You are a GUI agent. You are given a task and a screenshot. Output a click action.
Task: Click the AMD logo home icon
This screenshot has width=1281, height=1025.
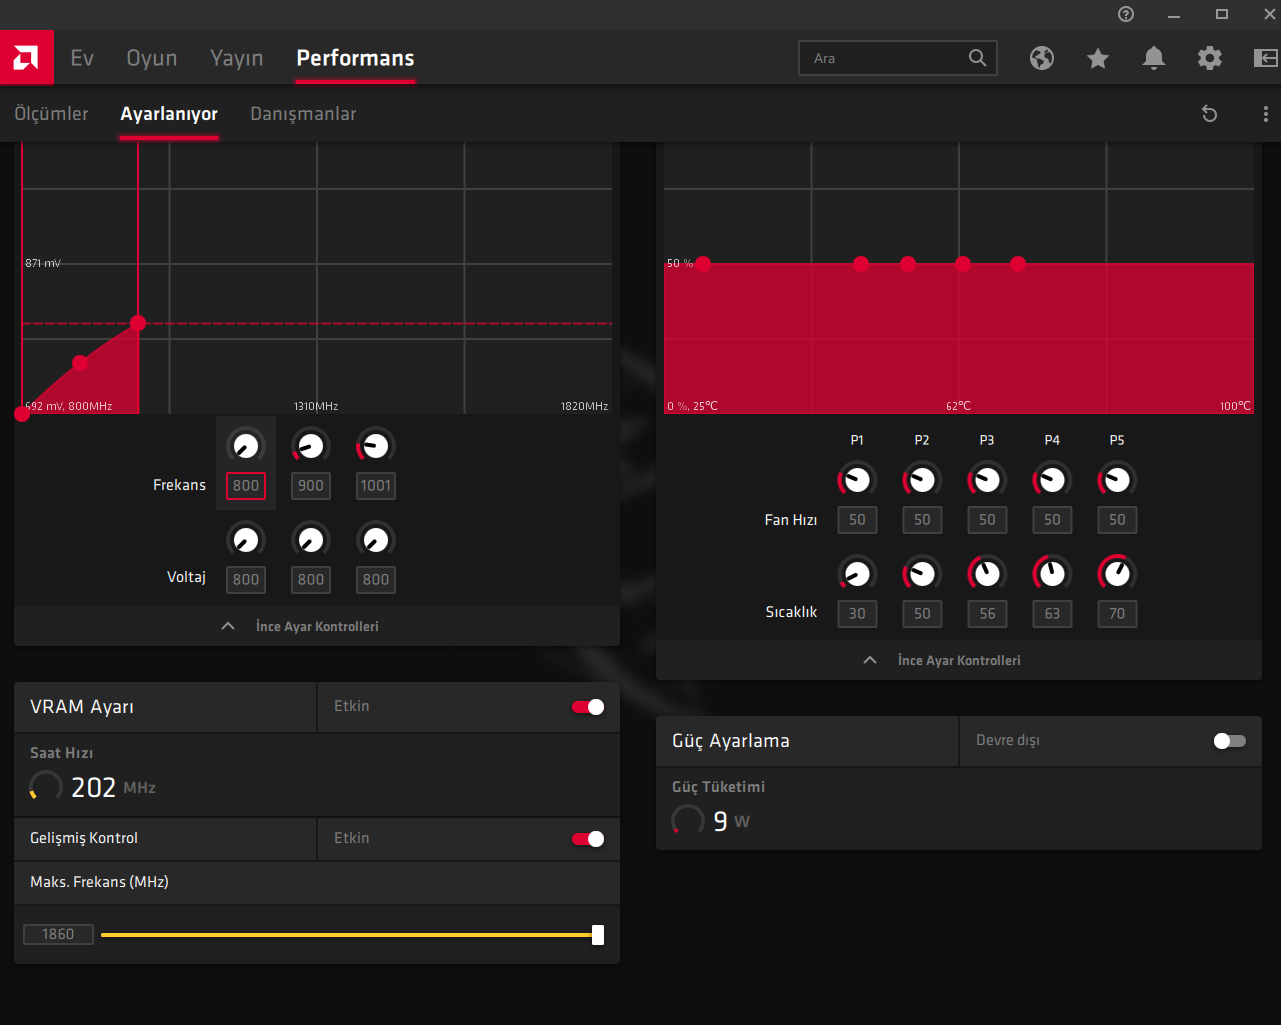[26, 58]
